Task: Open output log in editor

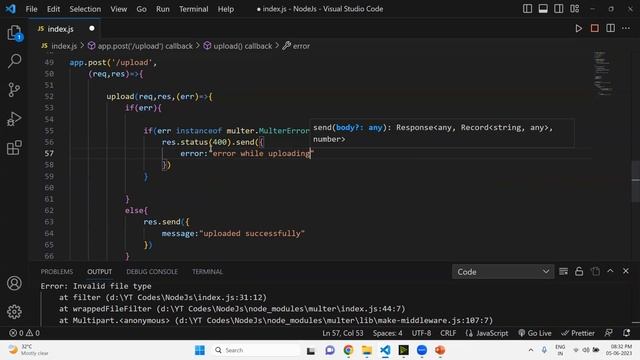Action: coord(595,271)
